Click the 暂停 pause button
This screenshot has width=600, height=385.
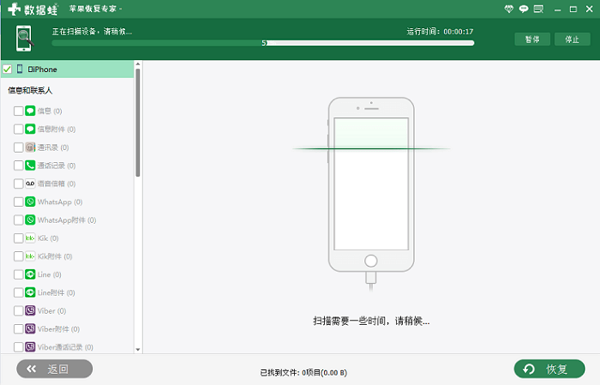532,39
